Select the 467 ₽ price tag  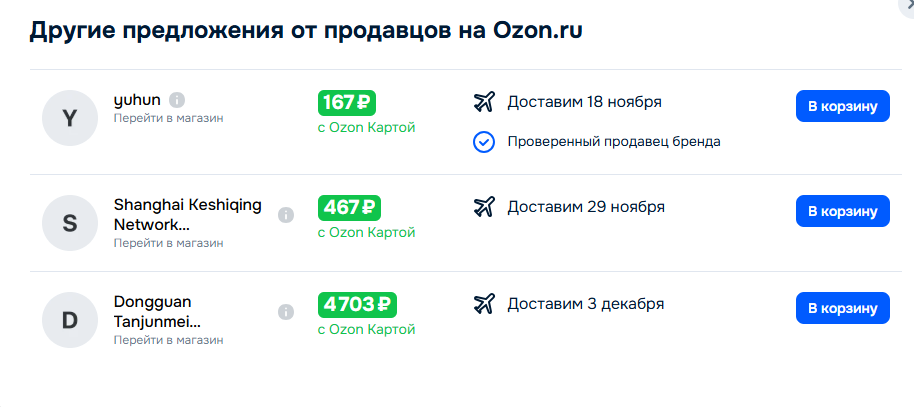(349, 207)
